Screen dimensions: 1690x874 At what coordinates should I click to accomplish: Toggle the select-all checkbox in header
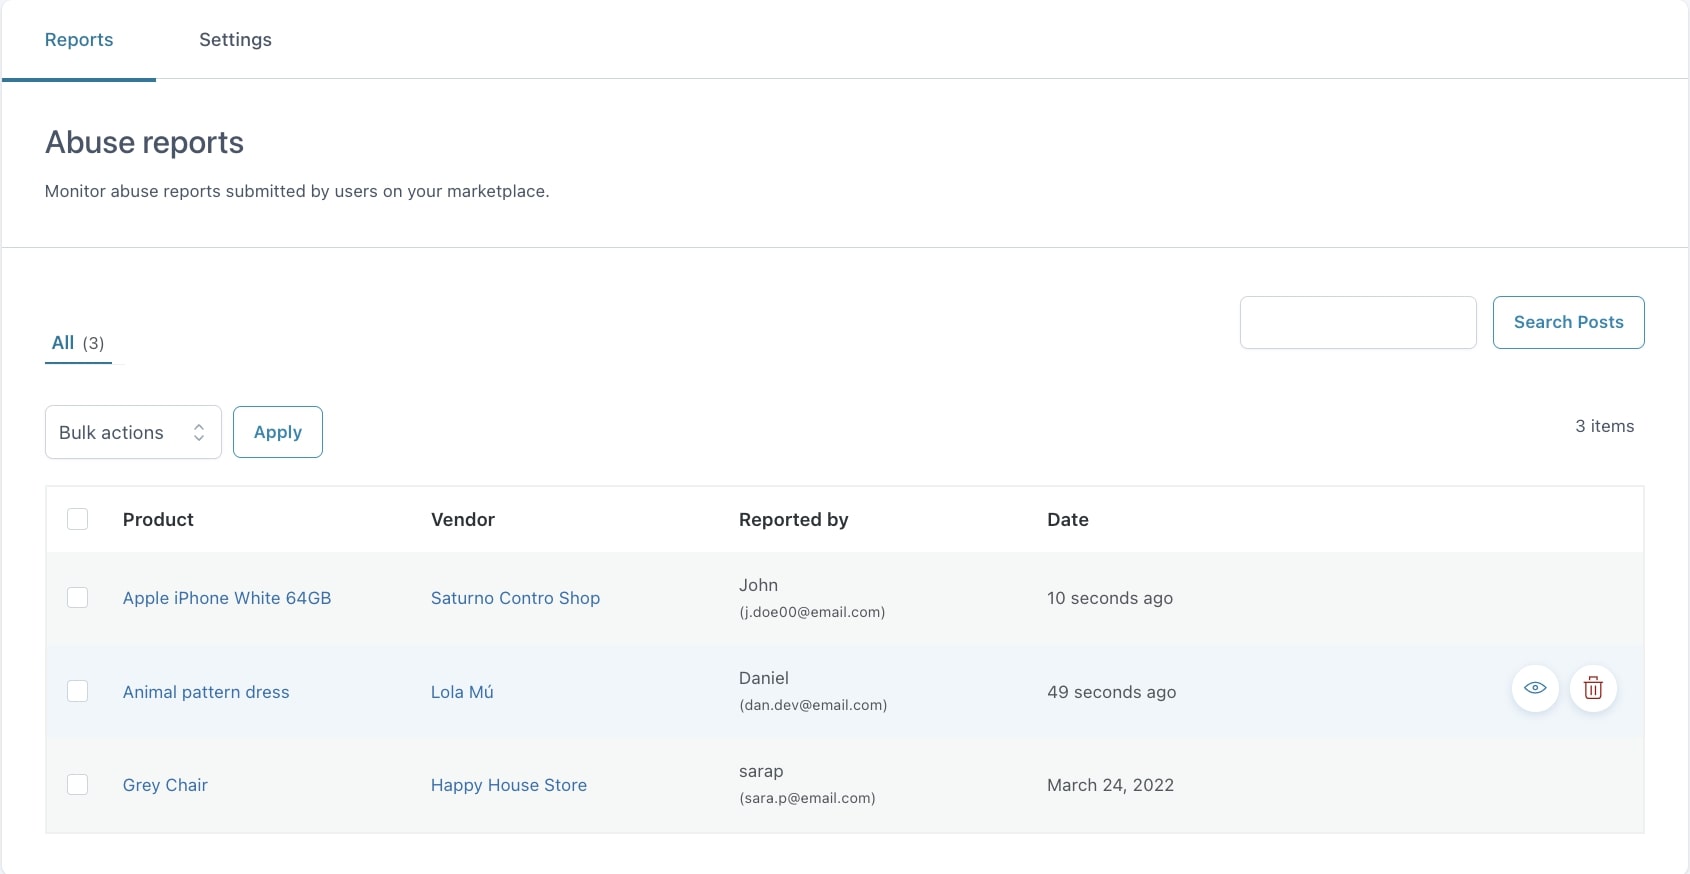click(x=77, y=519)
